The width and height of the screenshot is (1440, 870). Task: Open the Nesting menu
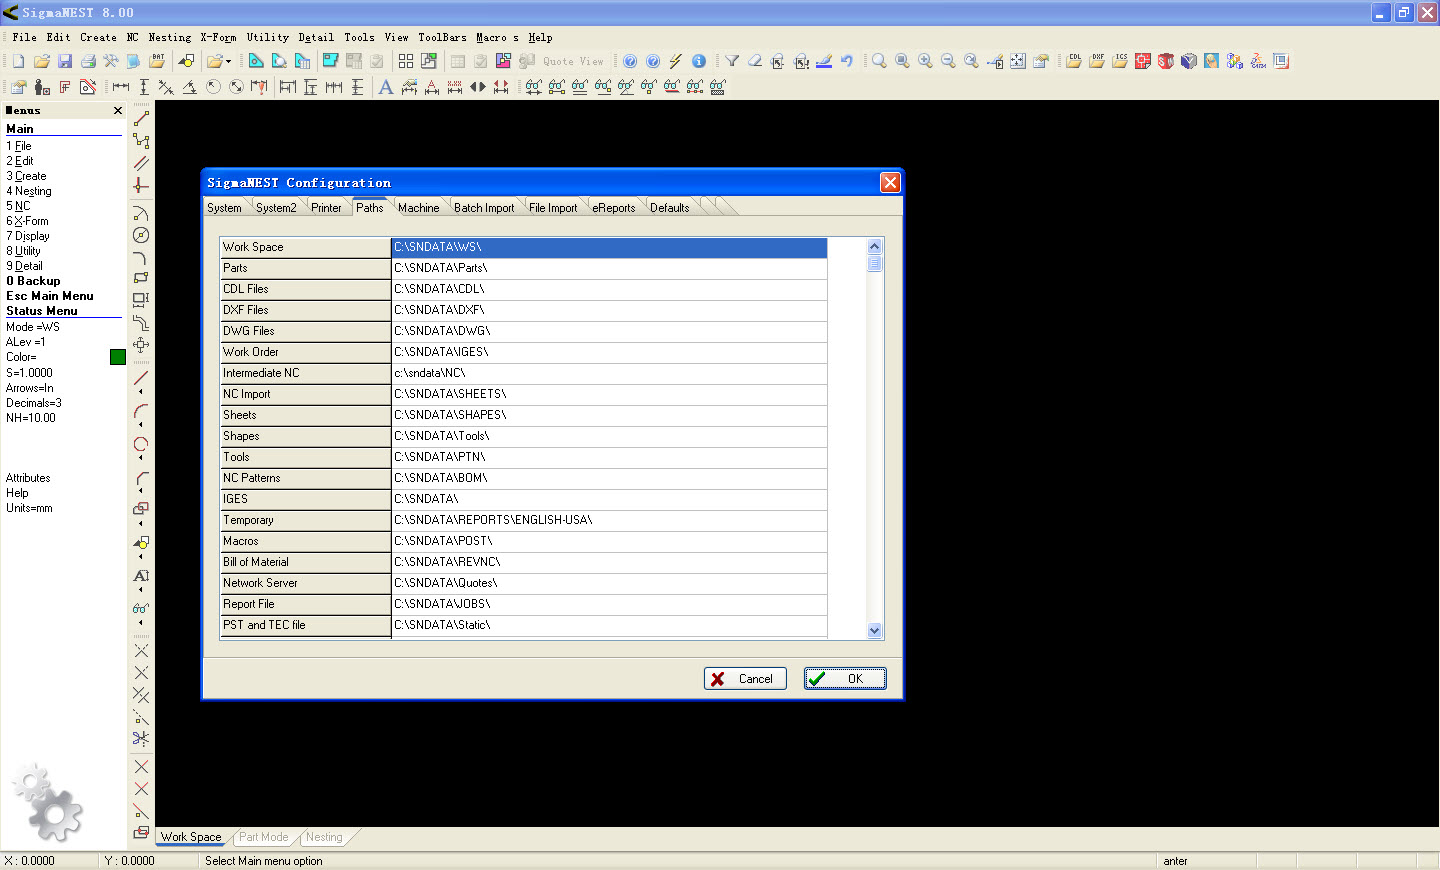(170, 37)
